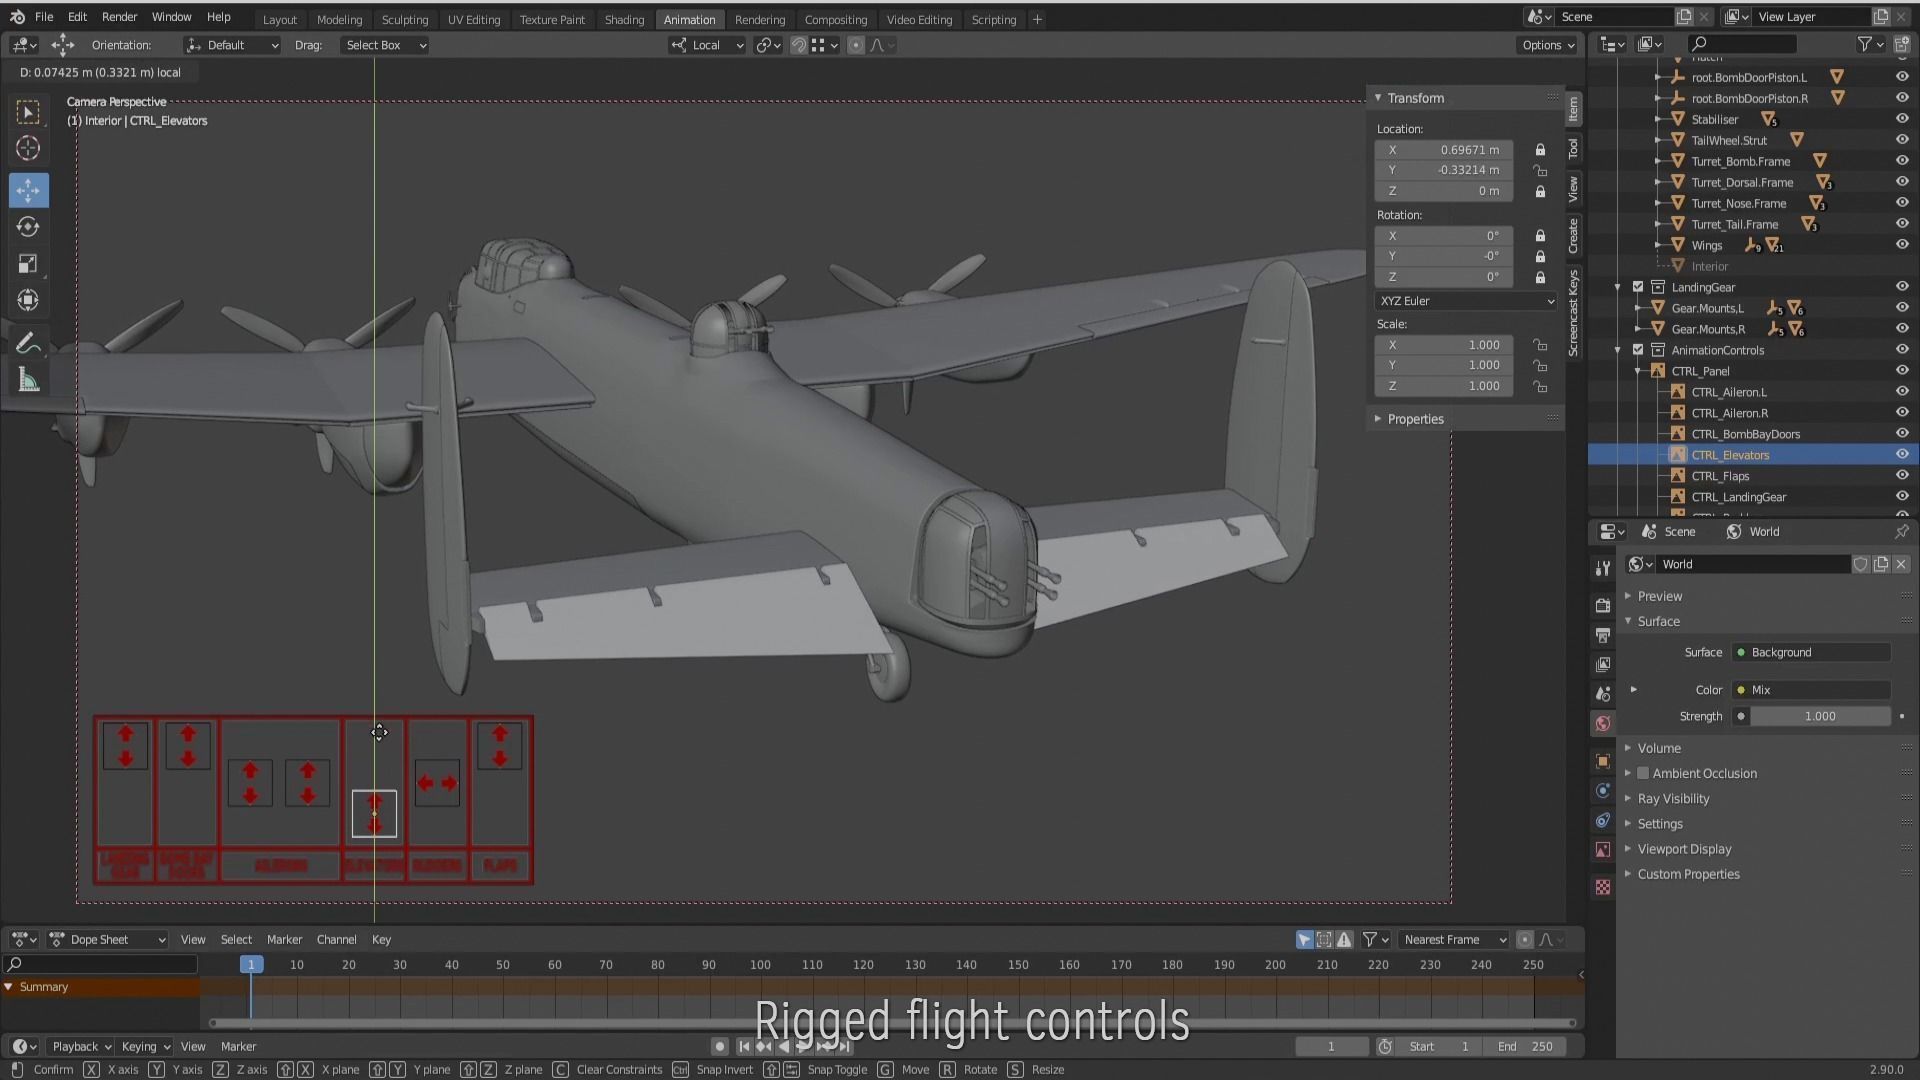Click the Options button in header
Screen dimensions: 1920x1080
[1547, 45]
